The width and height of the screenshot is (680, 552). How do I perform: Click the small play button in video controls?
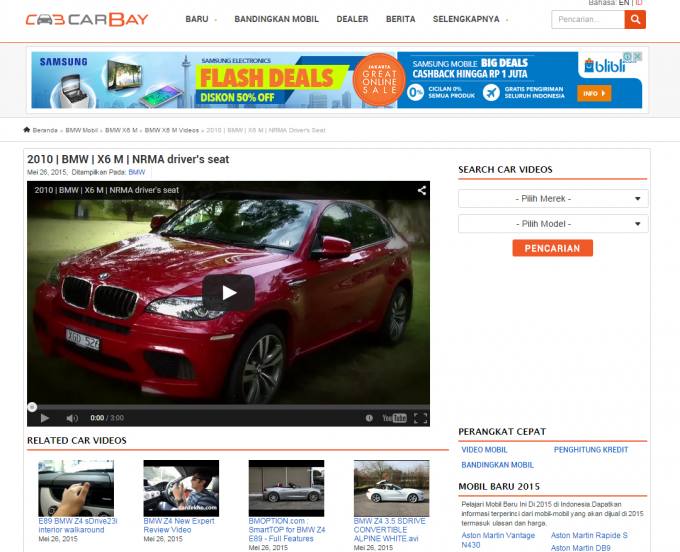click(44, 418)
